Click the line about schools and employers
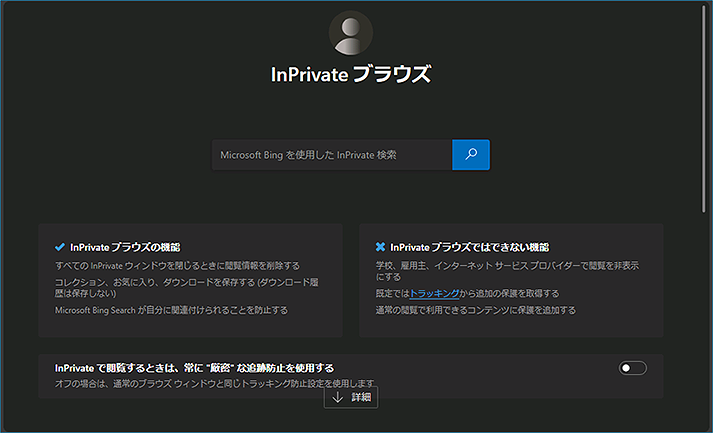The image size is (713, 433). pyautogui.click(x=507, y=271)
